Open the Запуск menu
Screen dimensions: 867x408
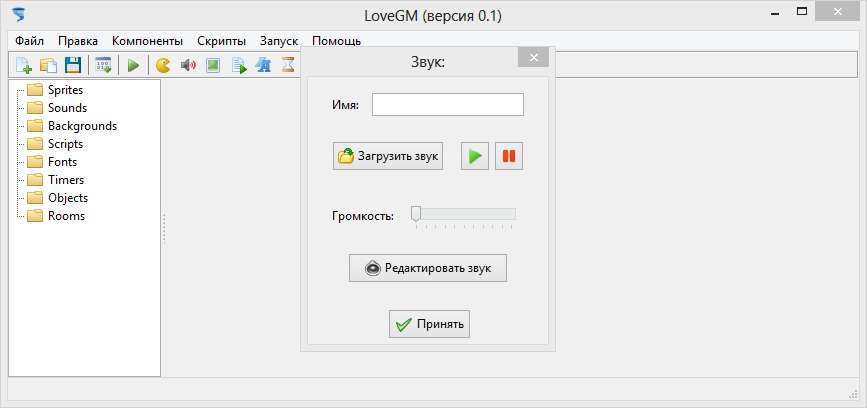point(279,41)
